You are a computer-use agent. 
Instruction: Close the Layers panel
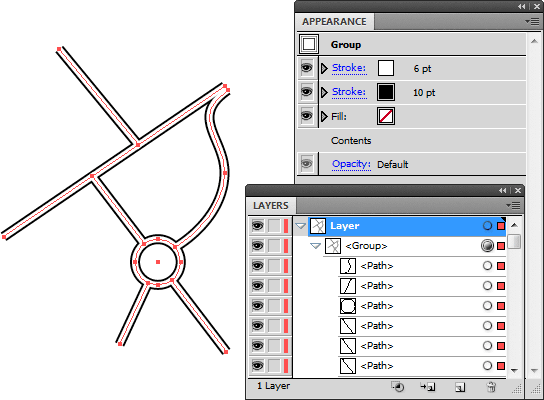[518, 190]
